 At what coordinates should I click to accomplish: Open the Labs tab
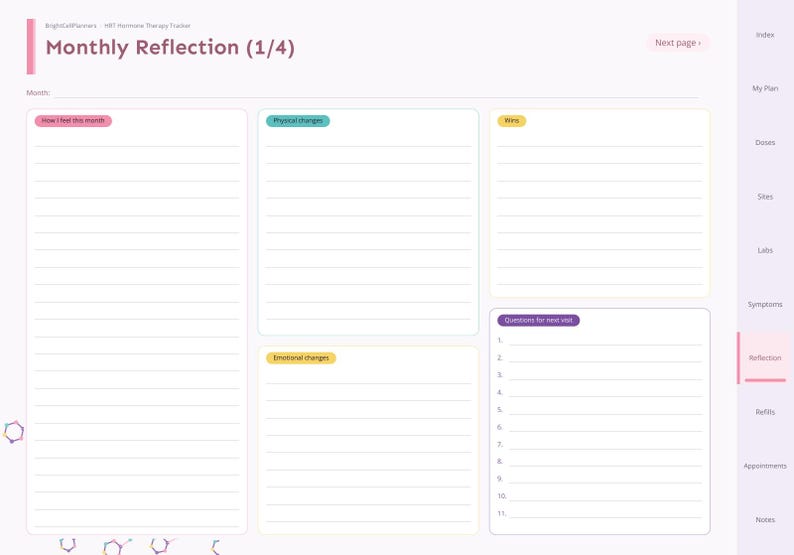[765, 250]
